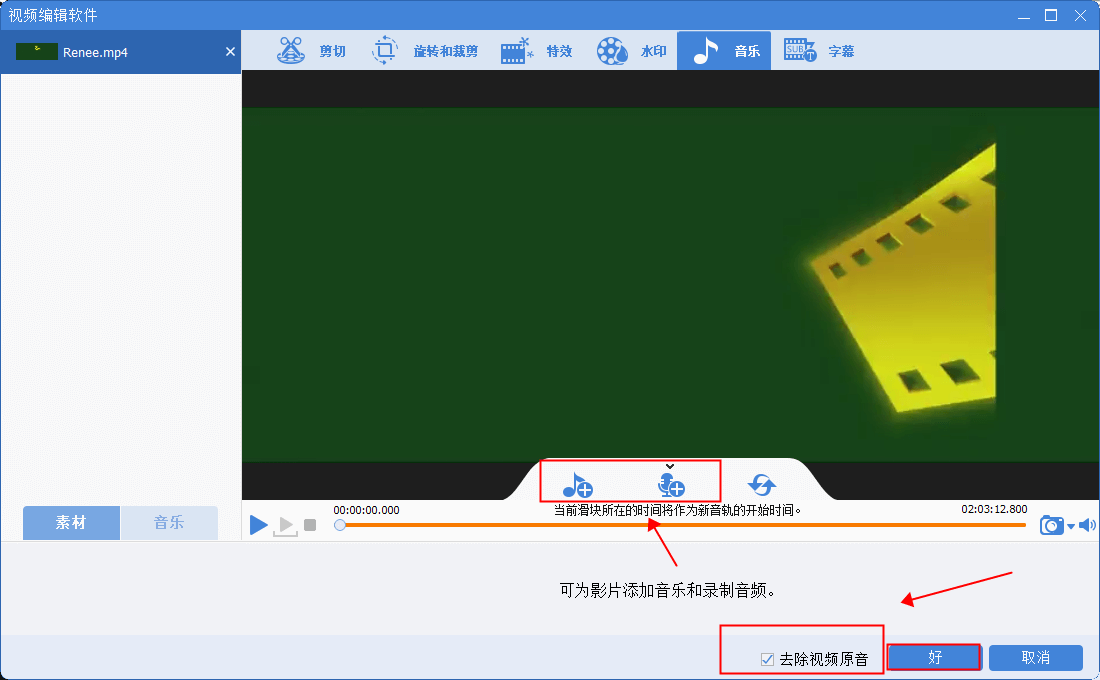Open the 字幕 subtitle tab
This screenshot has width=1100, height=680.
coord(819,51)
